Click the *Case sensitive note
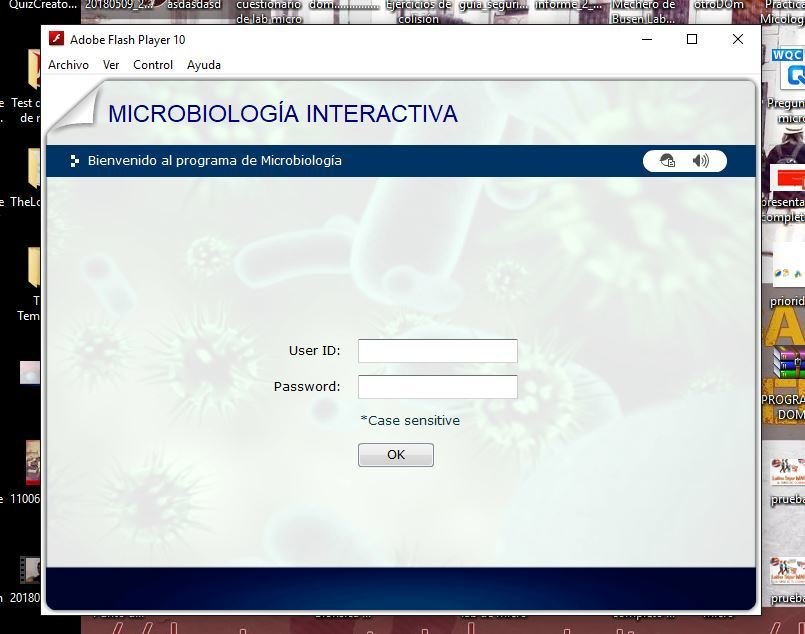Image resolution: width=805 pixels, height=634 pixels. click(x=410, y=420)
